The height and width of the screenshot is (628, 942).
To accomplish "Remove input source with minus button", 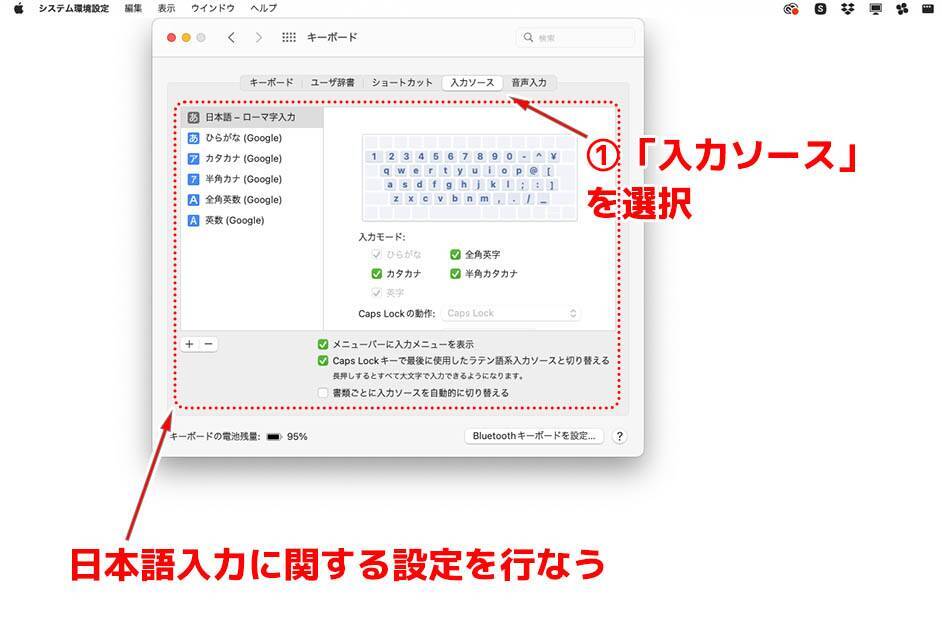I will [x=208, y=344].
